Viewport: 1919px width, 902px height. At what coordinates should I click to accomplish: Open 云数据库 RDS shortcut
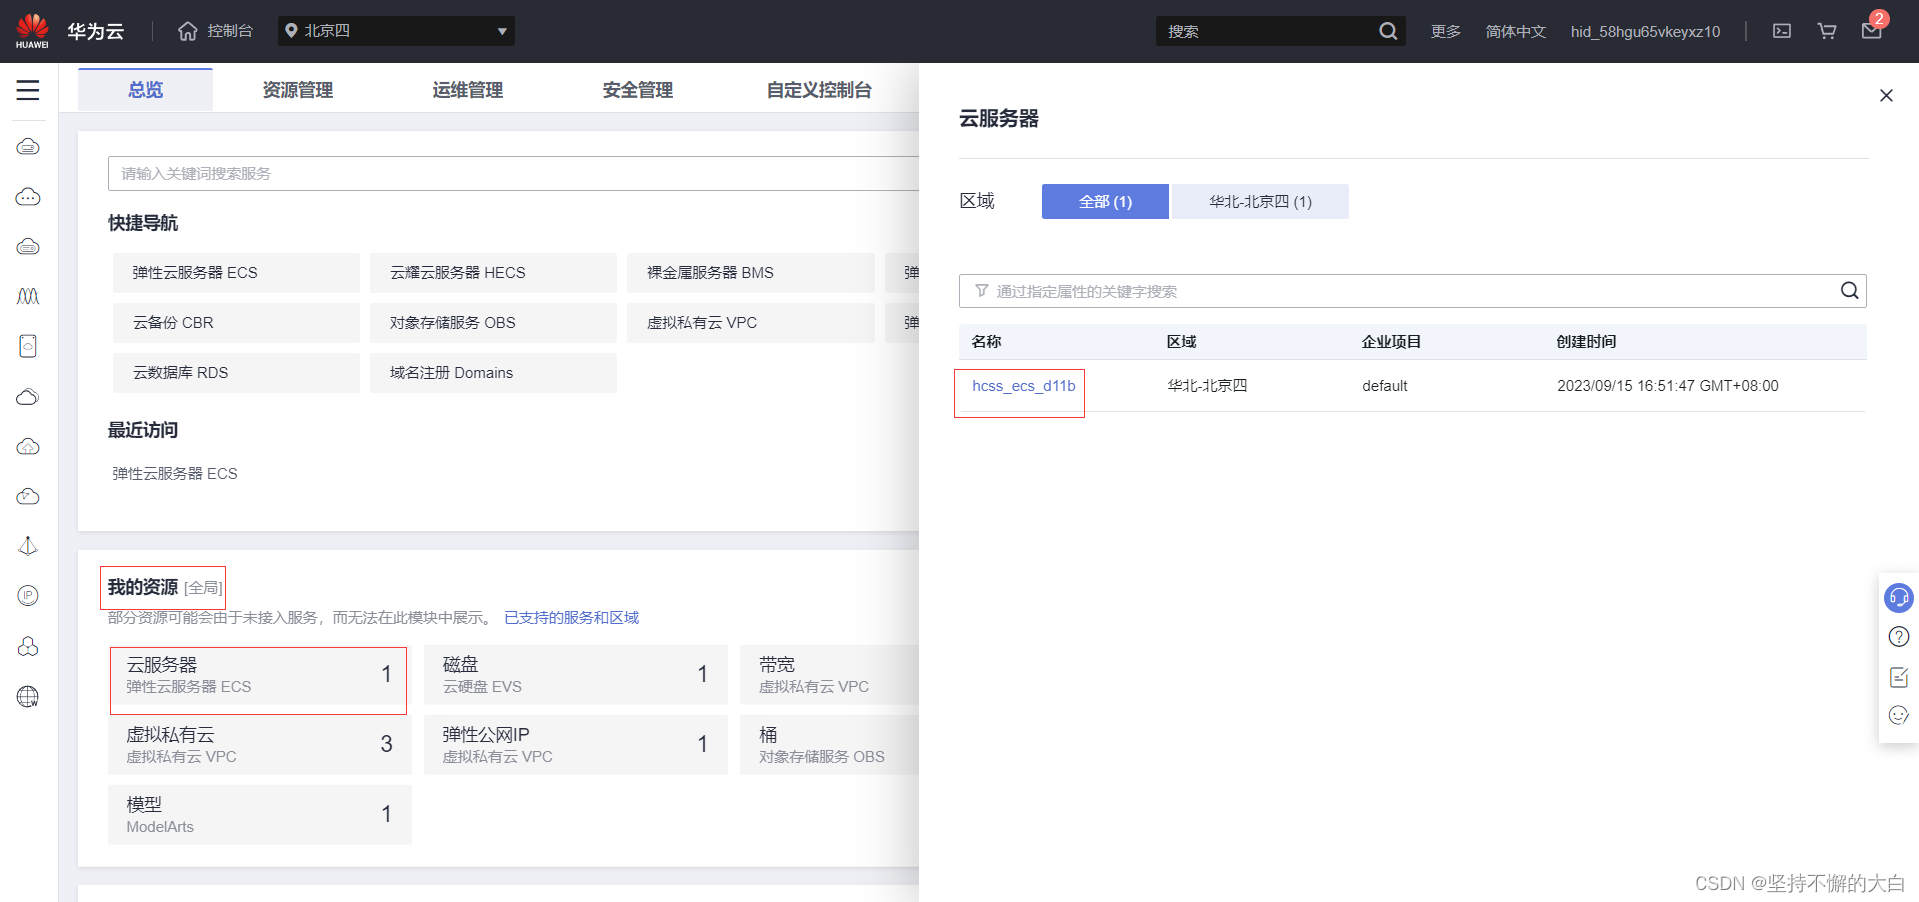tap(236, 372)
